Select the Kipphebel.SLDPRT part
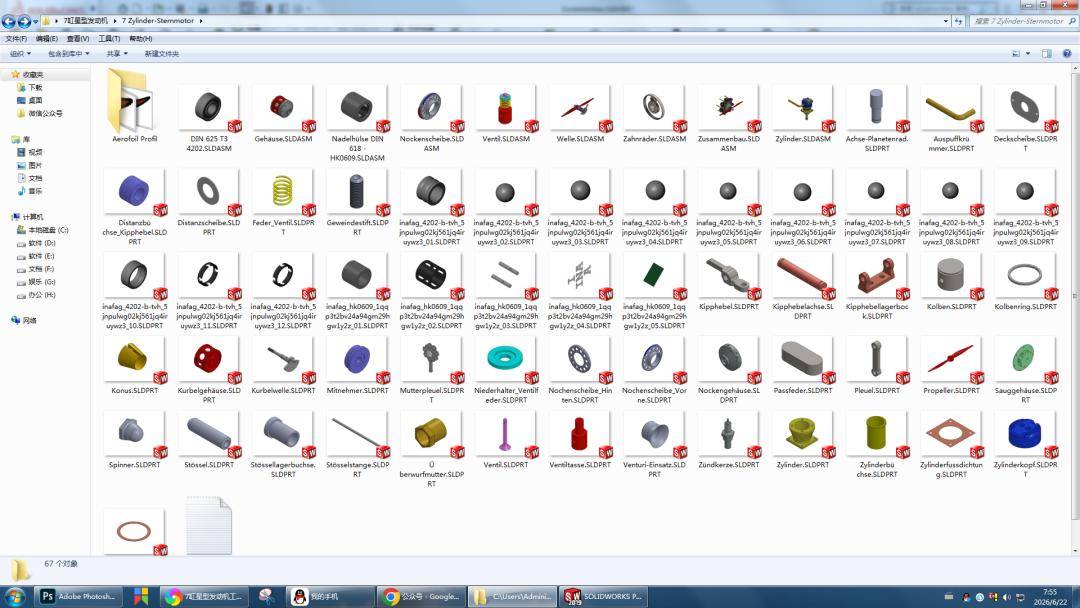The height and width of the screenshot is (608, 1080). tap(729, 281)
